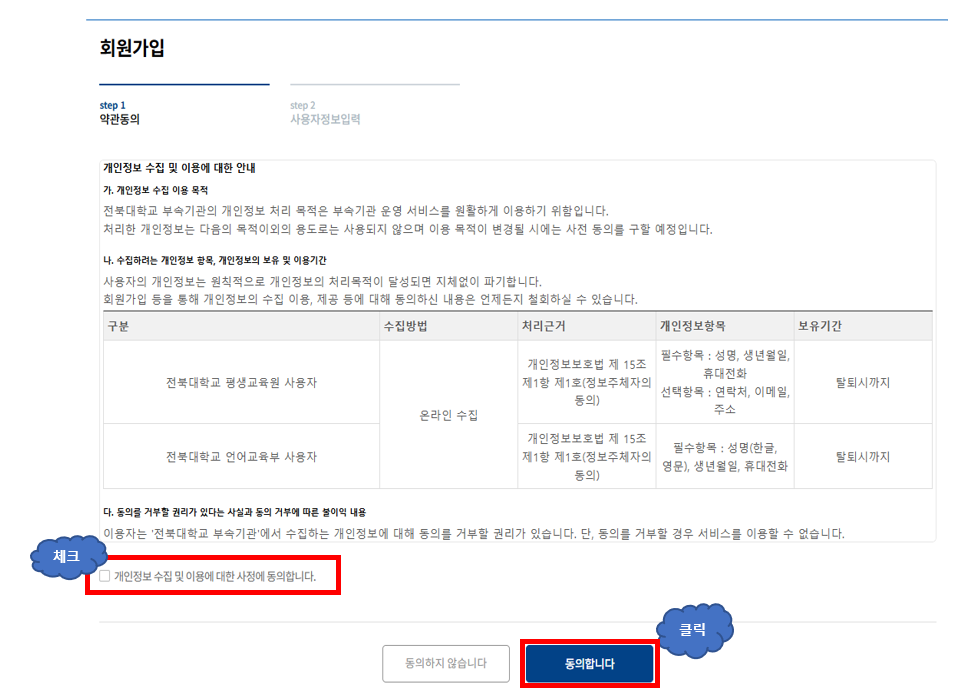The height and width of the screenshot is (699, 958).
Task: Check the 개인정보 수집 및 이용 동의 checkbox
Action: pyautogui.click(x=105, y=576)
